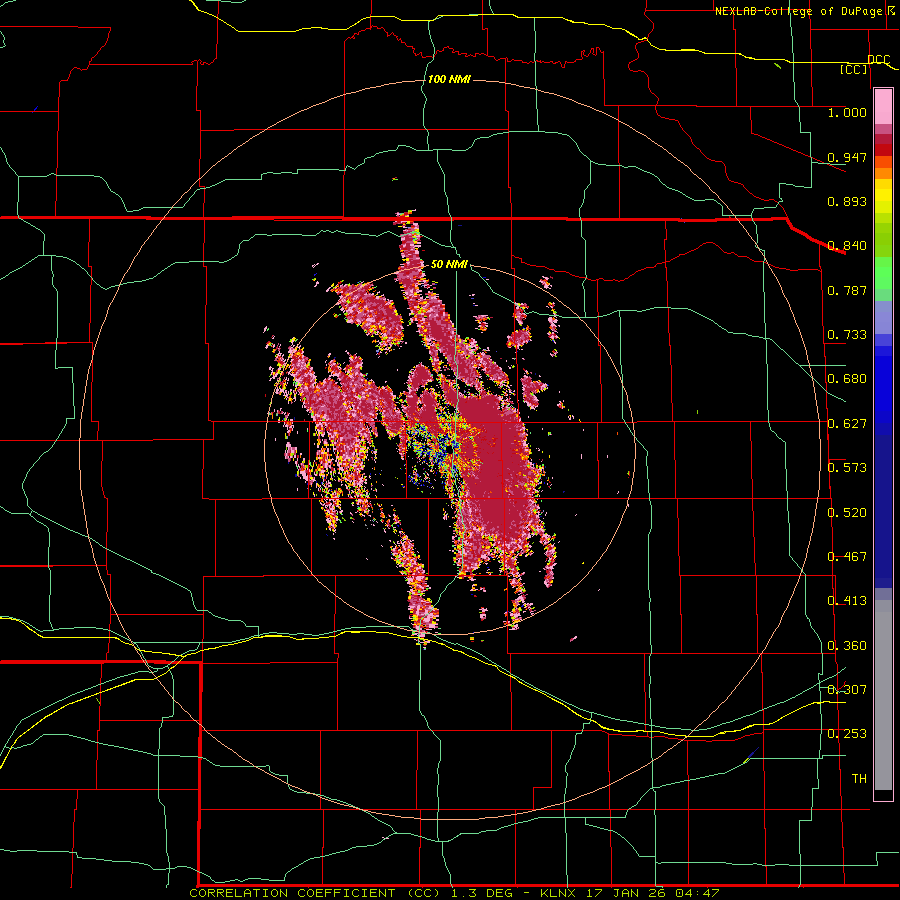Click the orange segment of the color bar
The image size is (900, 900).
[883, 172]
